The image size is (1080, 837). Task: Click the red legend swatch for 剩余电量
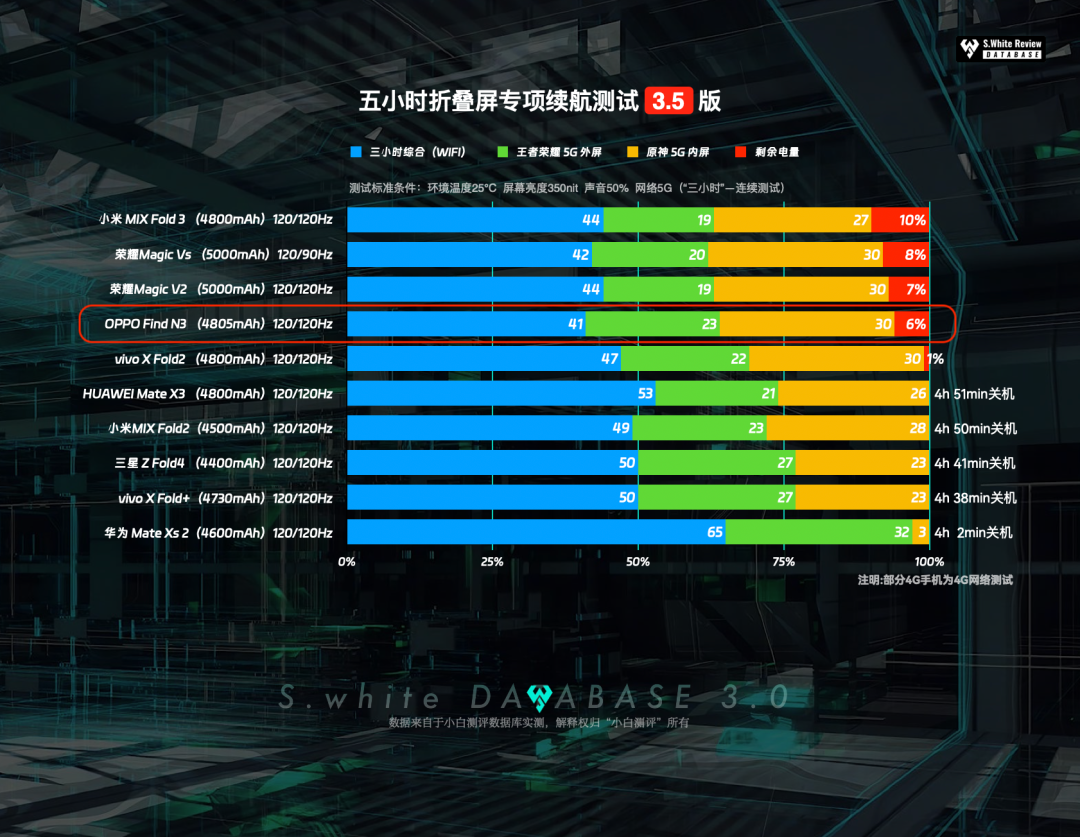pos(740,152)
